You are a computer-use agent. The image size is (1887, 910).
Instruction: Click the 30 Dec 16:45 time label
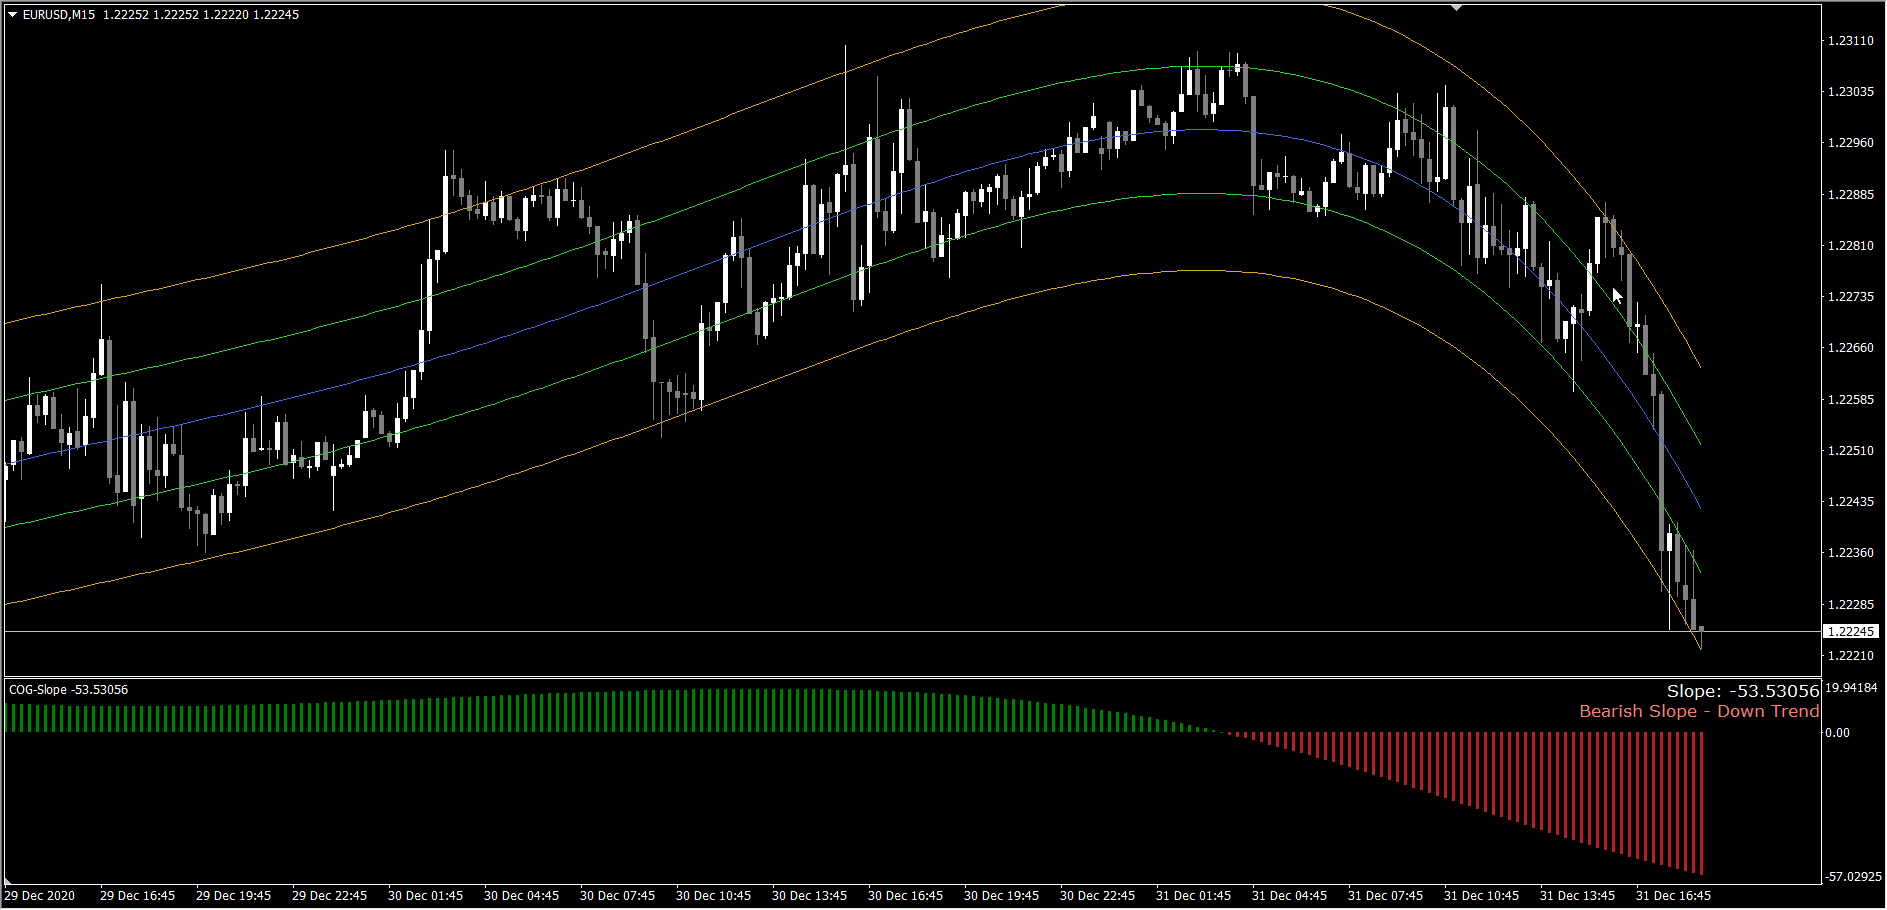(x=906, y=896)
